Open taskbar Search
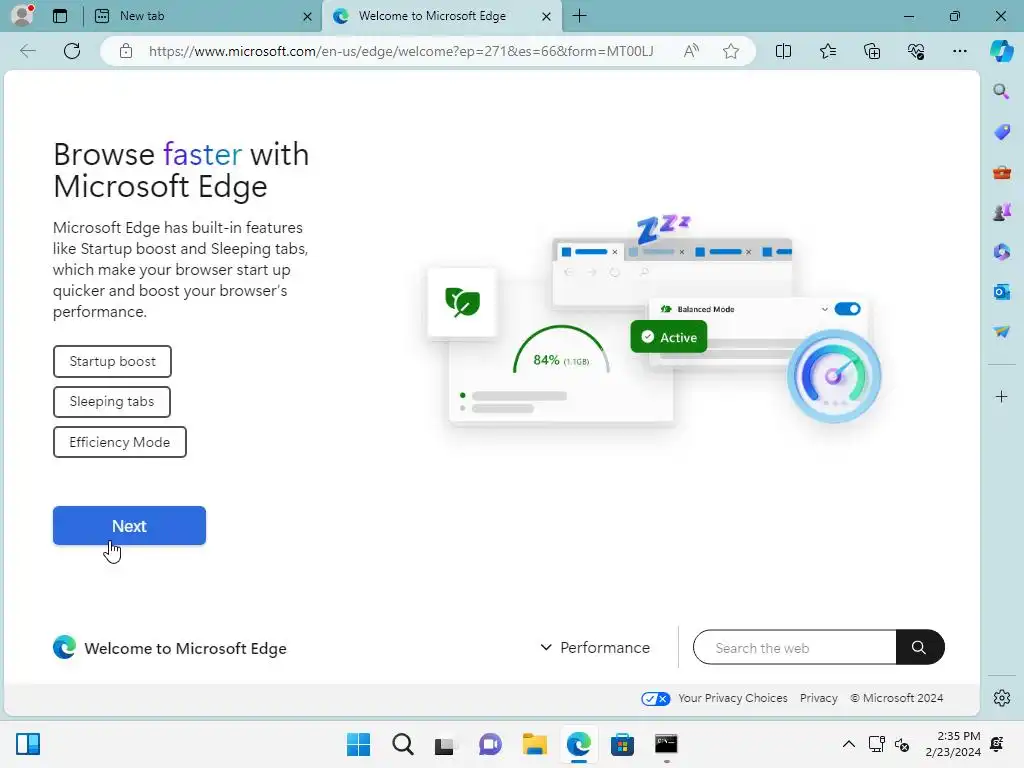The width and height of the screenshot is (1024, 768). tap(402, 744)
